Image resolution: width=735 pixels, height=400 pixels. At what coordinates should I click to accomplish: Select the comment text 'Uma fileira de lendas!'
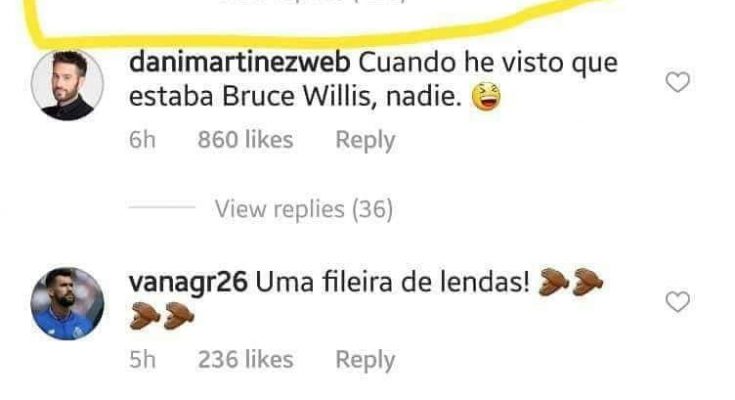click(393, 282)
